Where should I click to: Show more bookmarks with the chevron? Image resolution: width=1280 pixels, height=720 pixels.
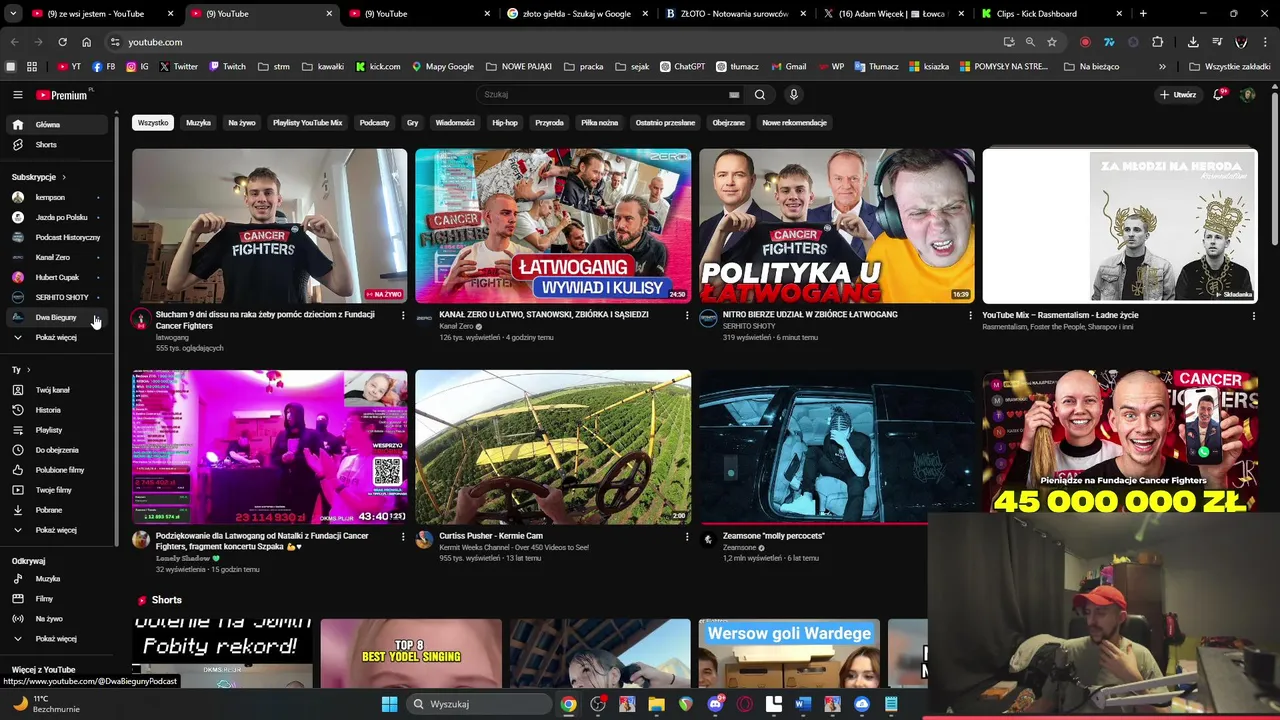(x=1162, y=67)
